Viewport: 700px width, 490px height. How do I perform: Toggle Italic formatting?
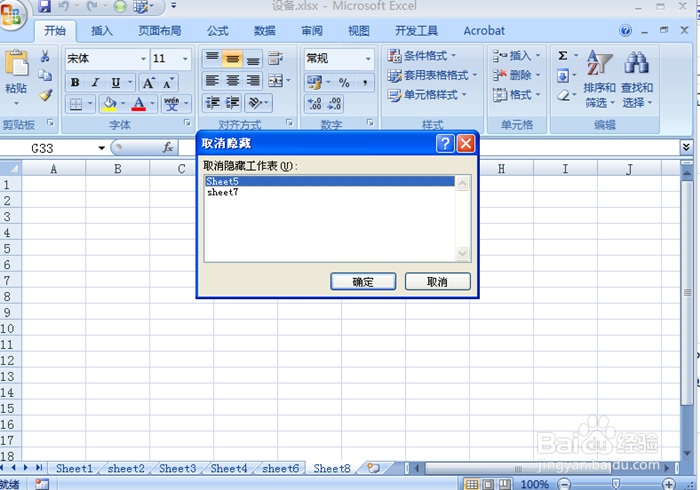(x=95, y=83)
